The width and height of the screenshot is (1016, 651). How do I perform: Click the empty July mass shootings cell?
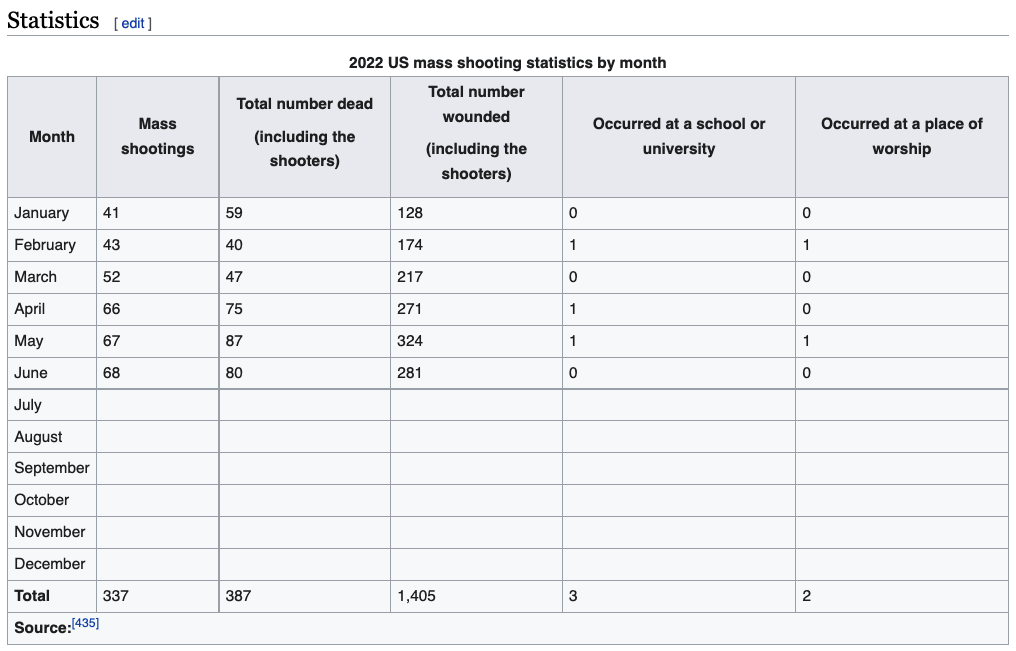click(157, 405)
